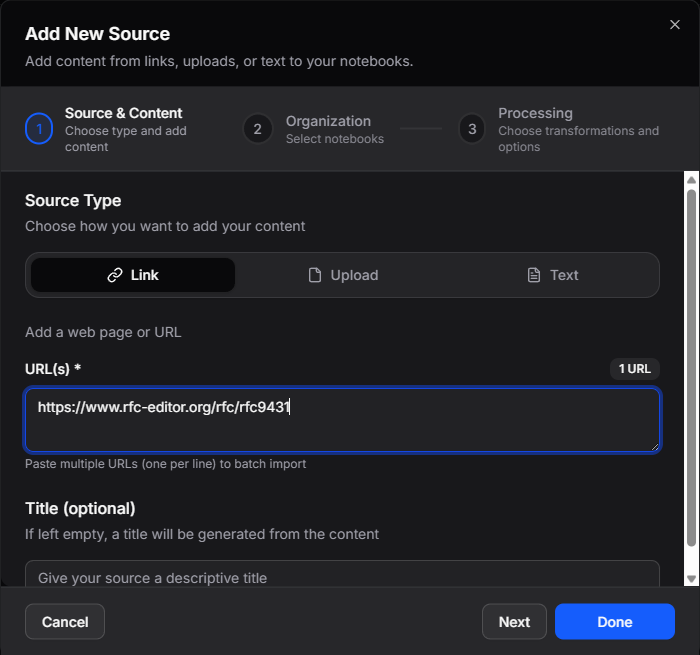This screenshot has width=700, height=655.
Task: Click the URL textarea resize handle
Action: click(x=654, y=447)
